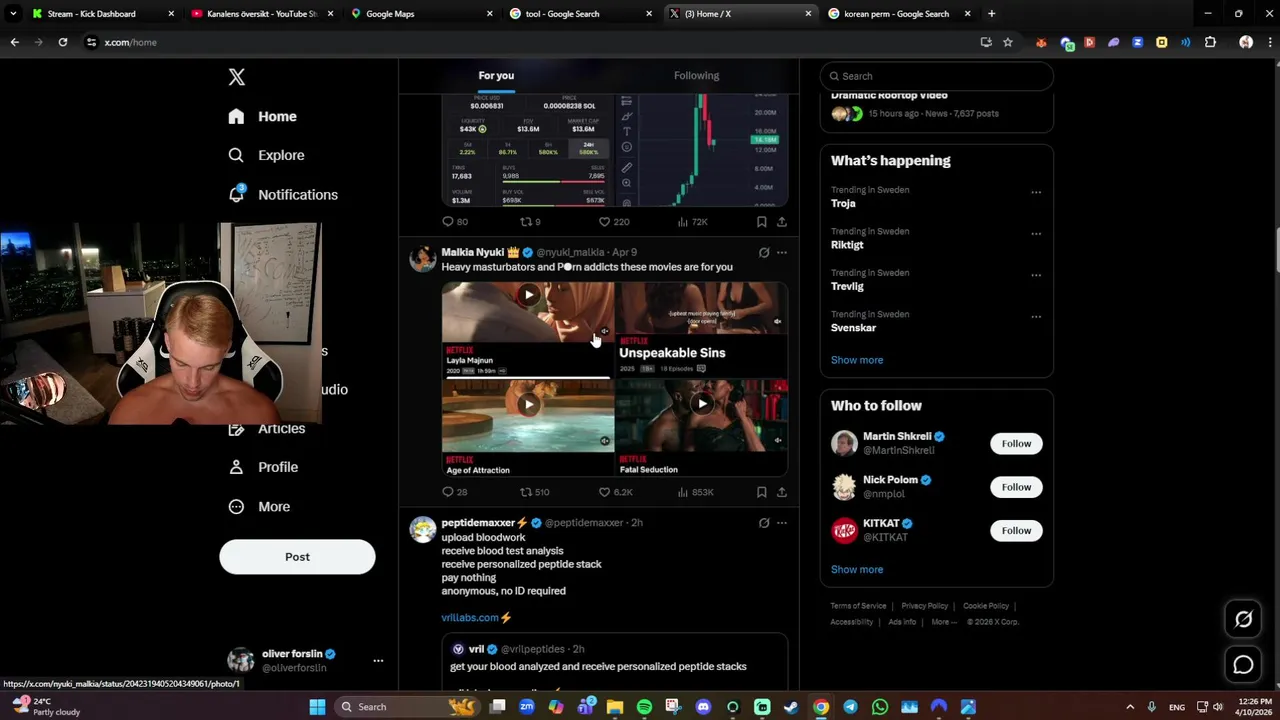Screen dimensions: 1280x720
Task: Open the Chrome extensions puzzle icon
Action: [x=1210, y=42]
